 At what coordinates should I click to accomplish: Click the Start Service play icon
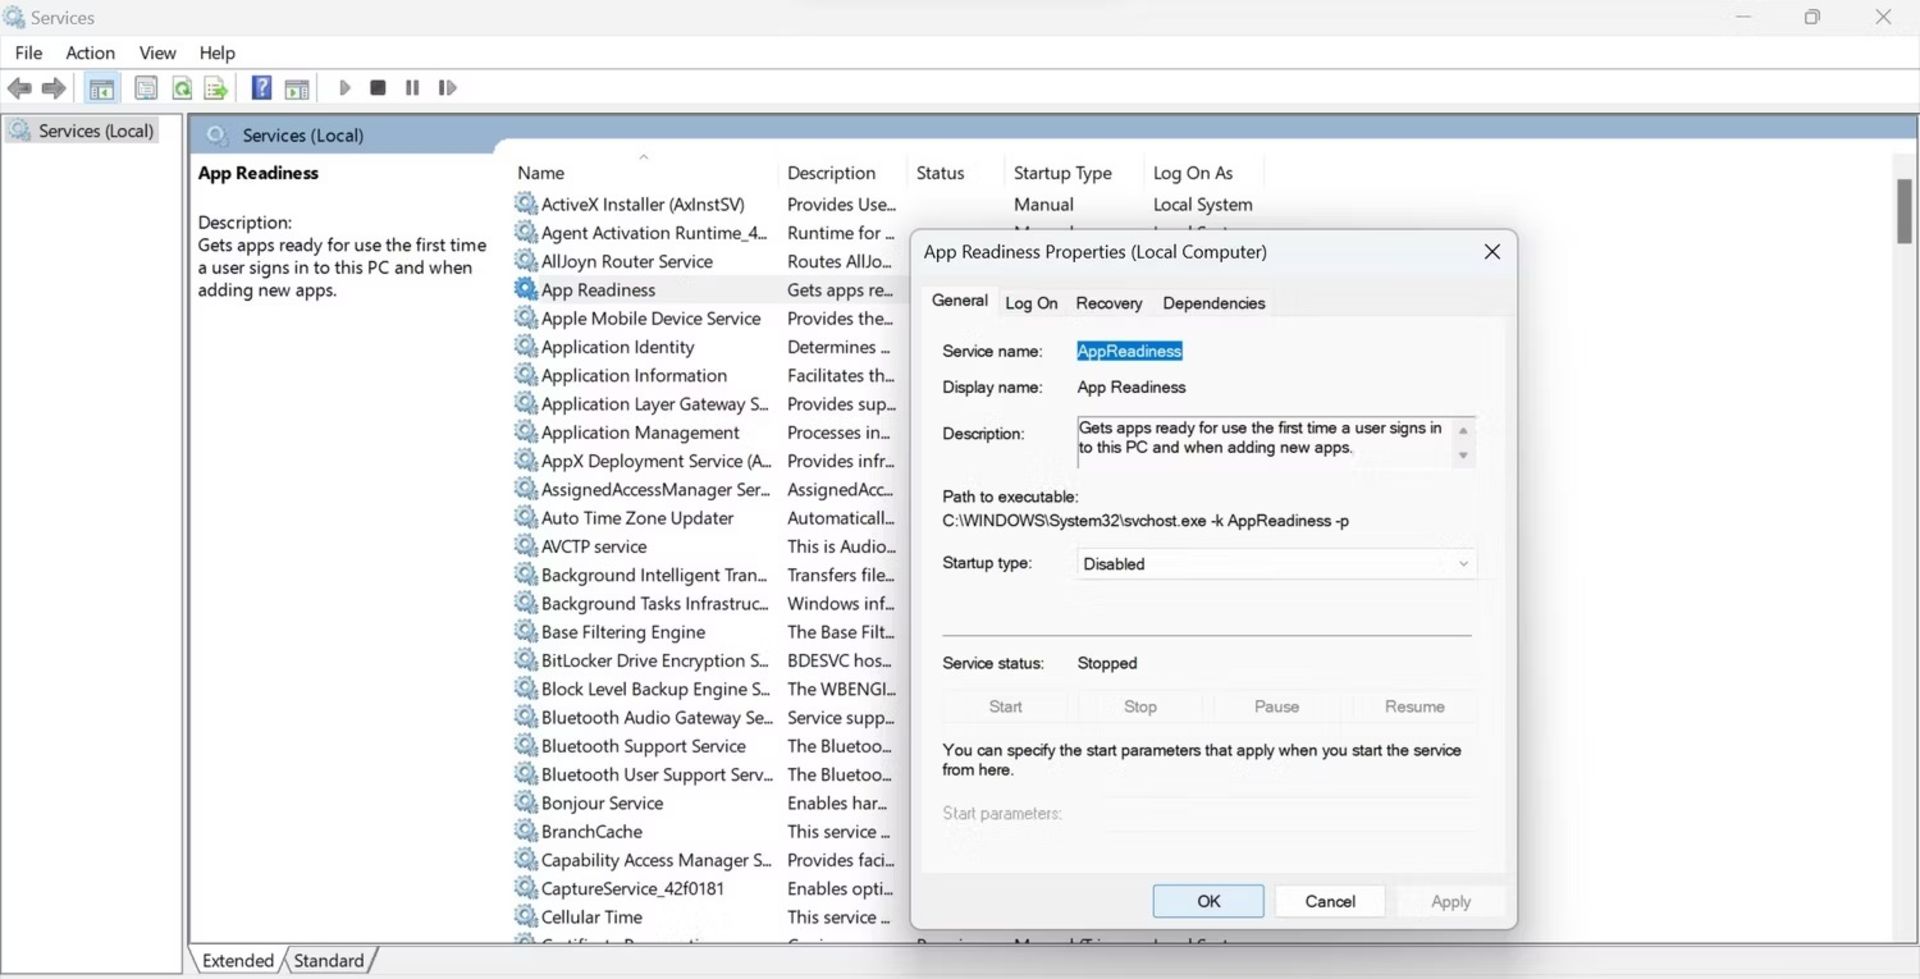[x=345, y=88]
